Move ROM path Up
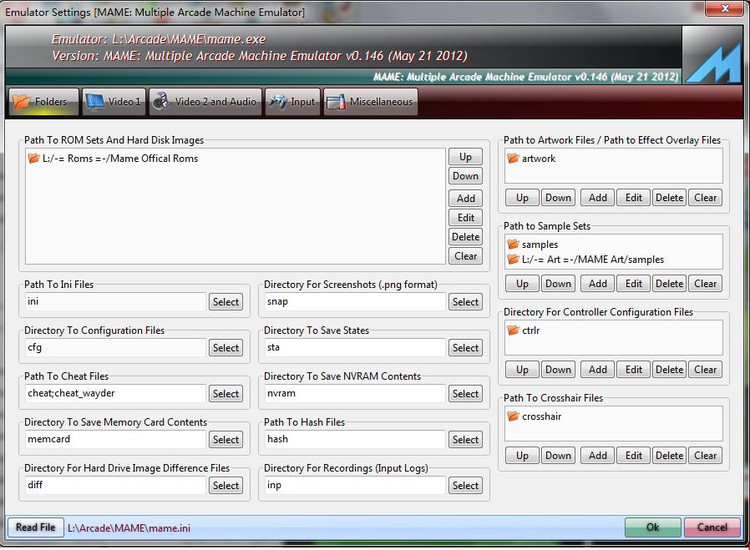Viewport: 750px width, 550px height. (x=465, y=157)
